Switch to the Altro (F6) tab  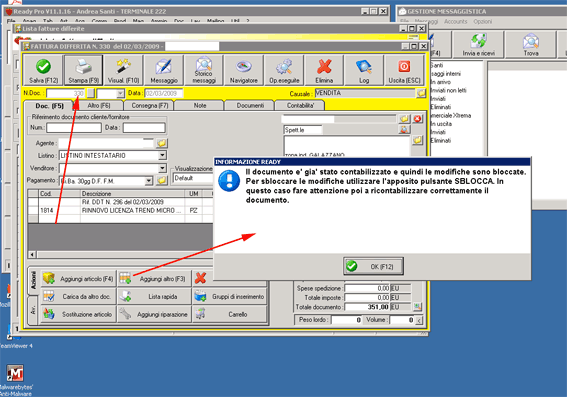[99, 106]
